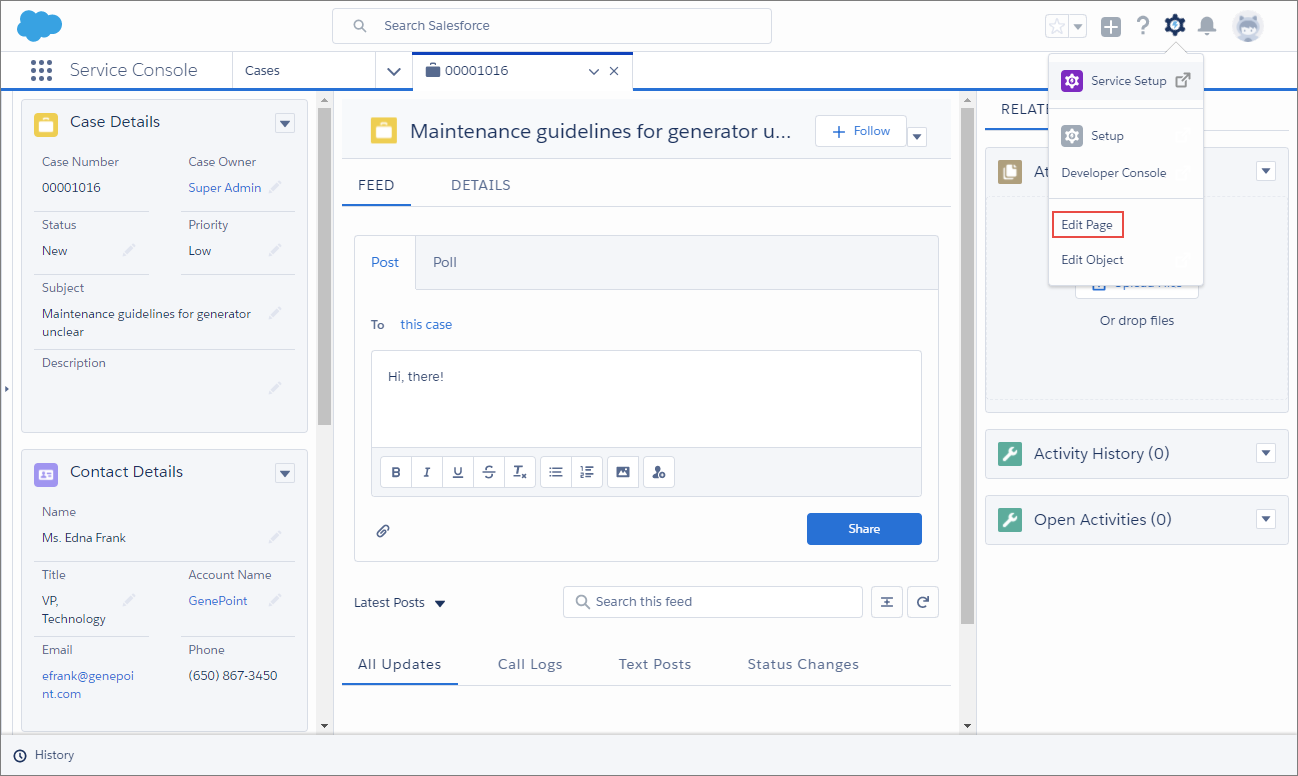
Task: Click the expand all posts icon
Action: point(887,602)
